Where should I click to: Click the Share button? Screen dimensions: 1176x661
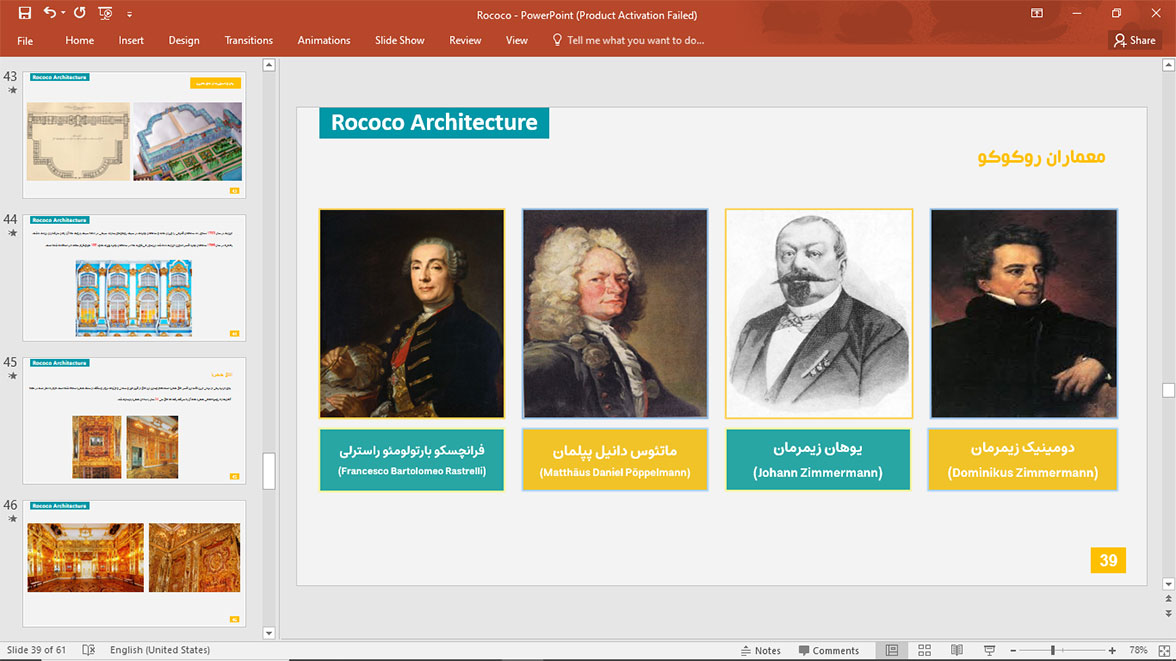point(1135,41)
